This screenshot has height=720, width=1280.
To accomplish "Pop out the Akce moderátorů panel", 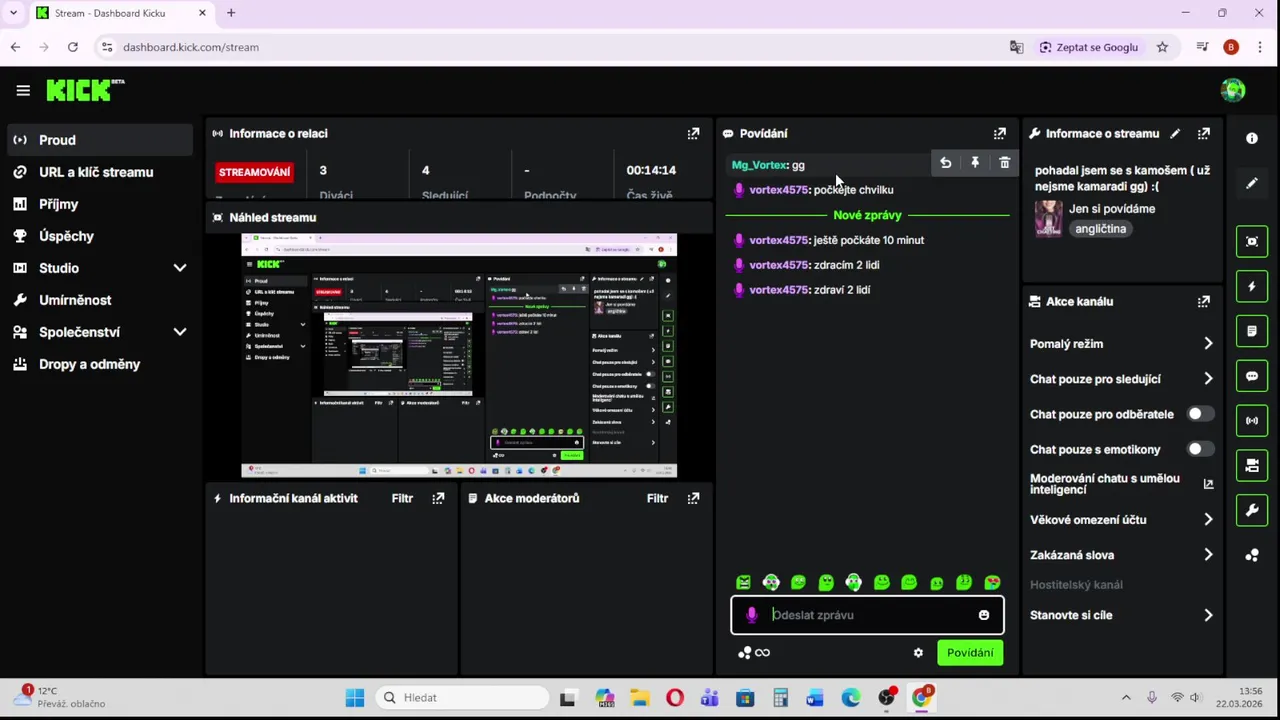I will 693,498.
